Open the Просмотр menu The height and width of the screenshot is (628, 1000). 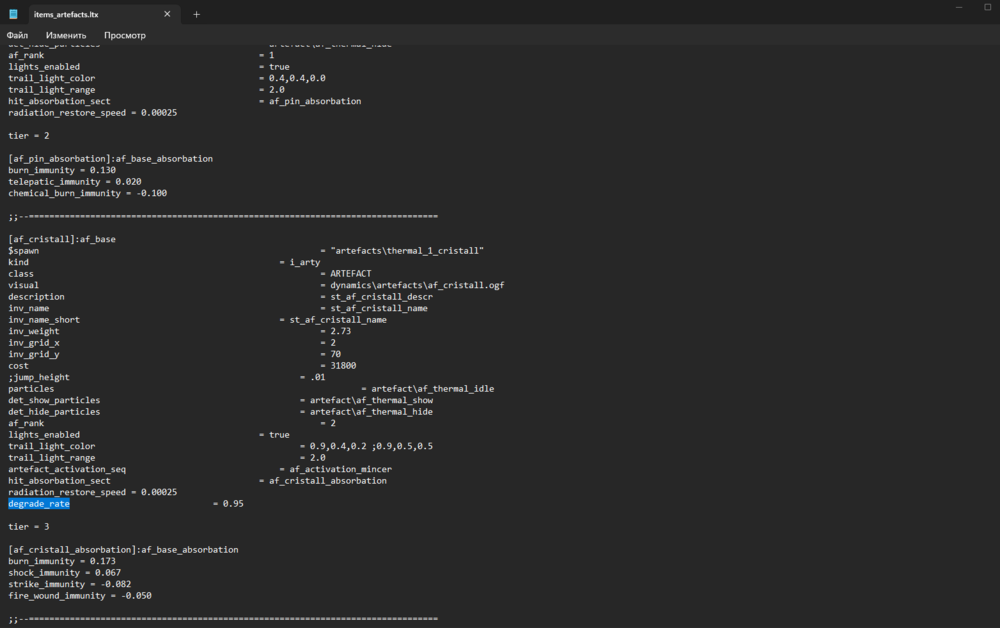[125, 35]
